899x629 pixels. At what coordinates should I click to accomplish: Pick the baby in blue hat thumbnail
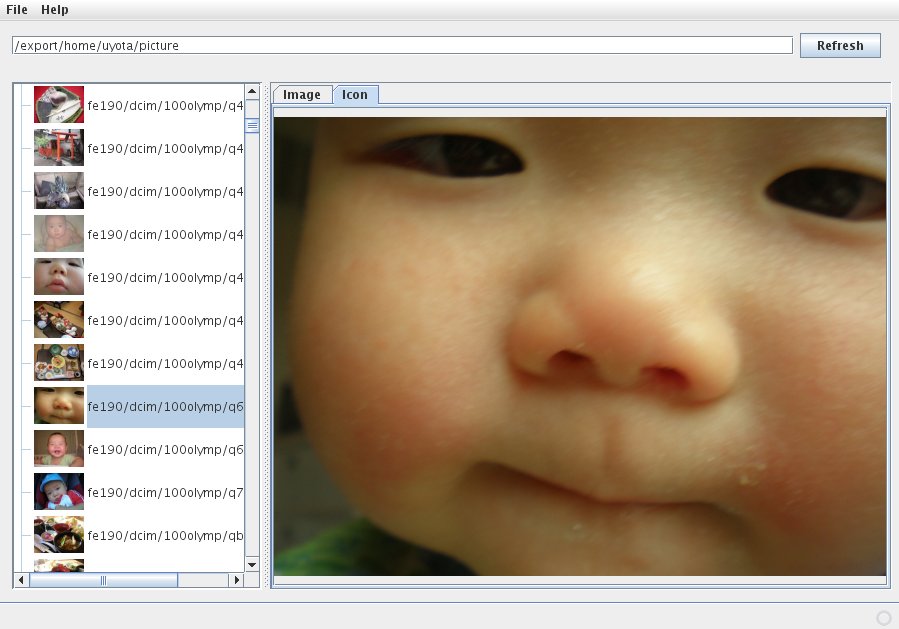(59, 492)
